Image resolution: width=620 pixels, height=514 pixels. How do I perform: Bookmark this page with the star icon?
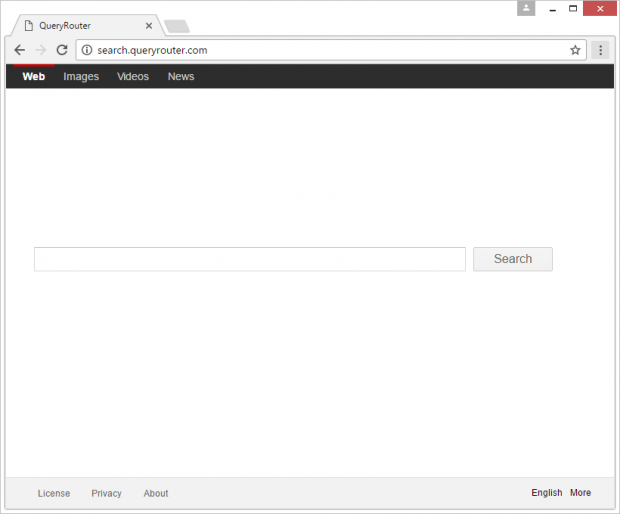(575, 50)
